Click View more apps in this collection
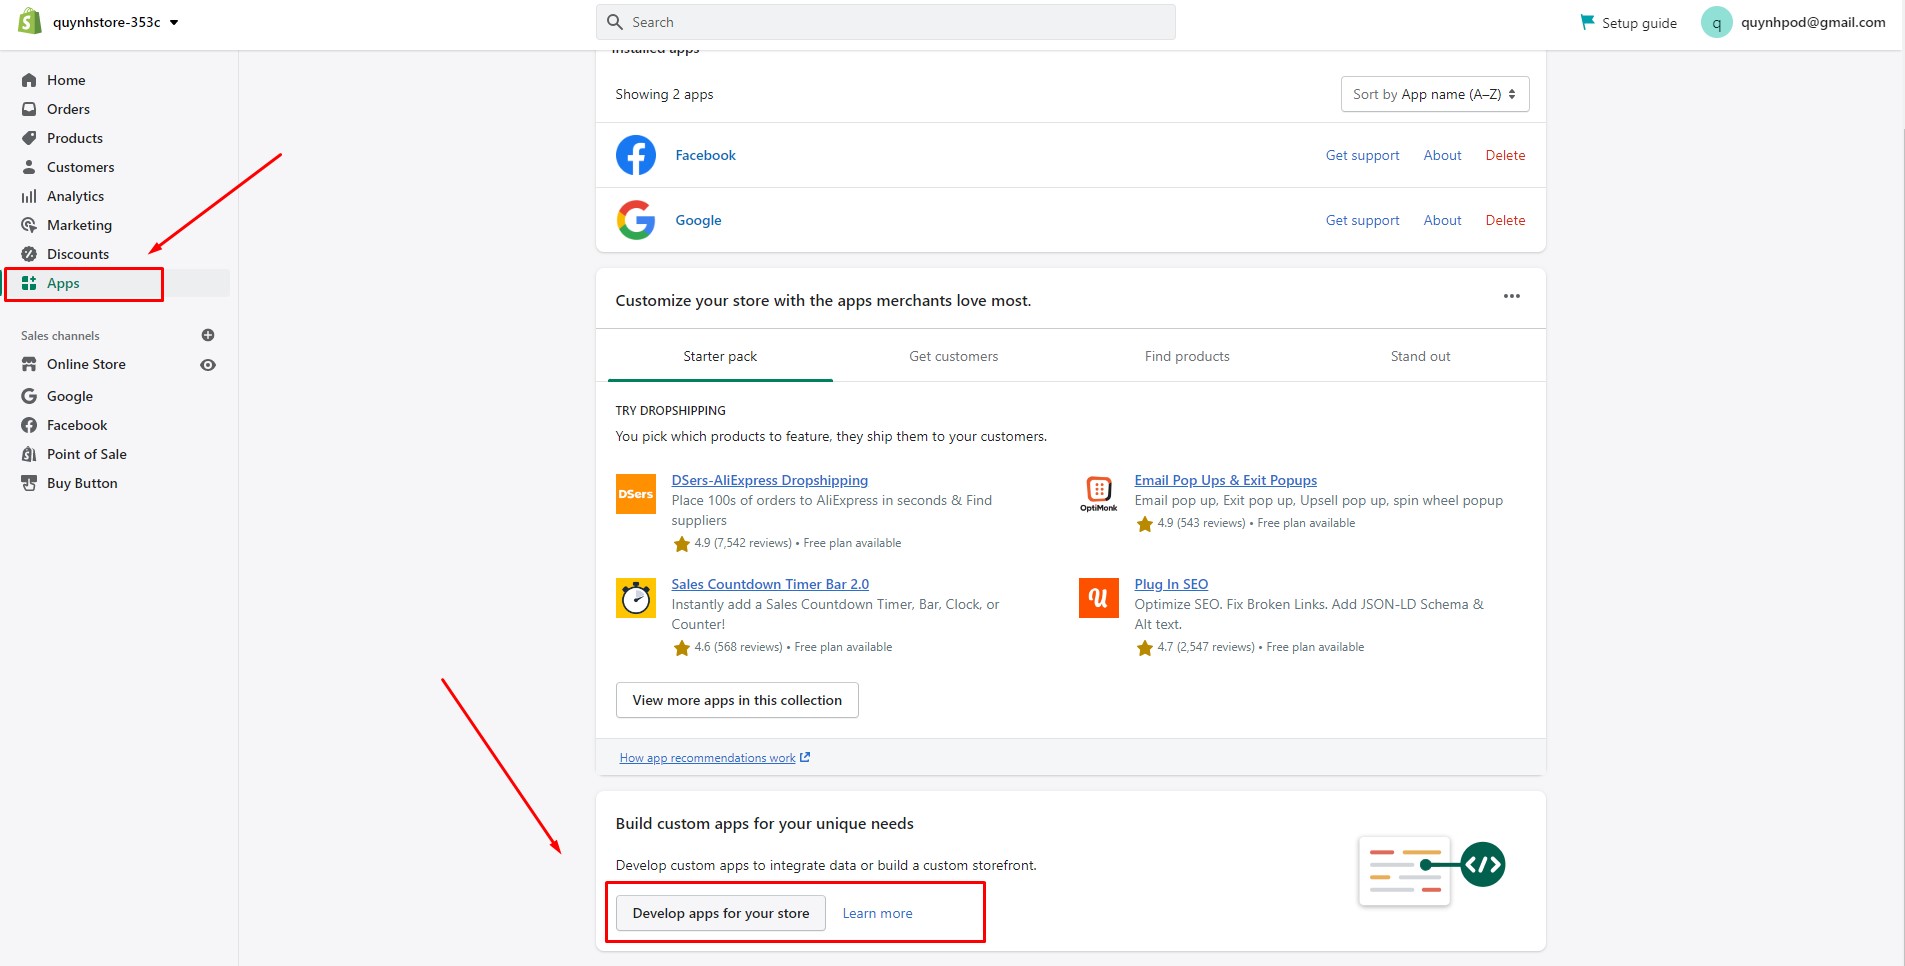Viewport: 1905px width, 966px height. (x=737, y=700)
